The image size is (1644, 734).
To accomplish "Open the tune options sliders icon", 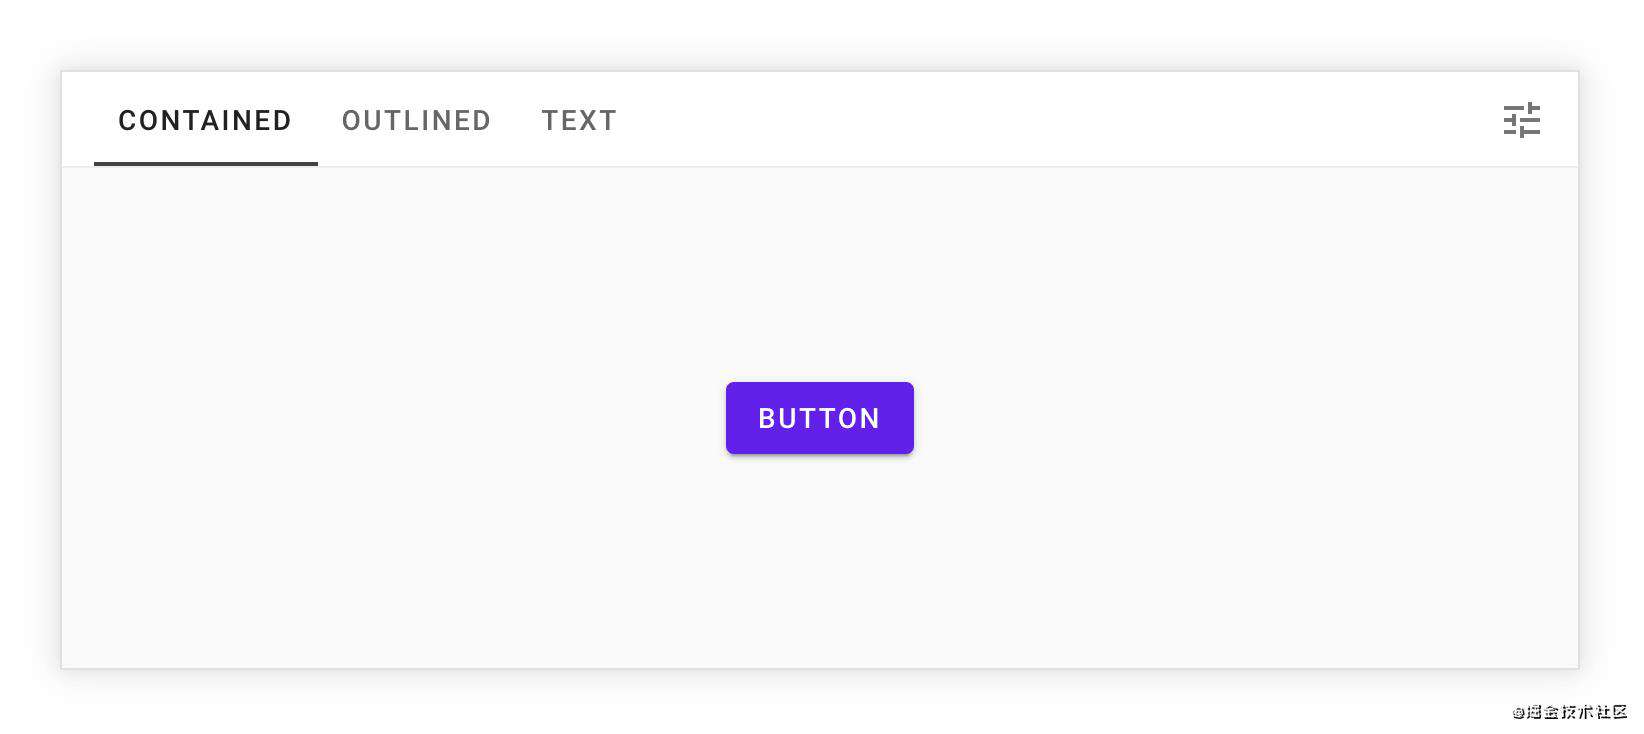I will click(1521, 120).
